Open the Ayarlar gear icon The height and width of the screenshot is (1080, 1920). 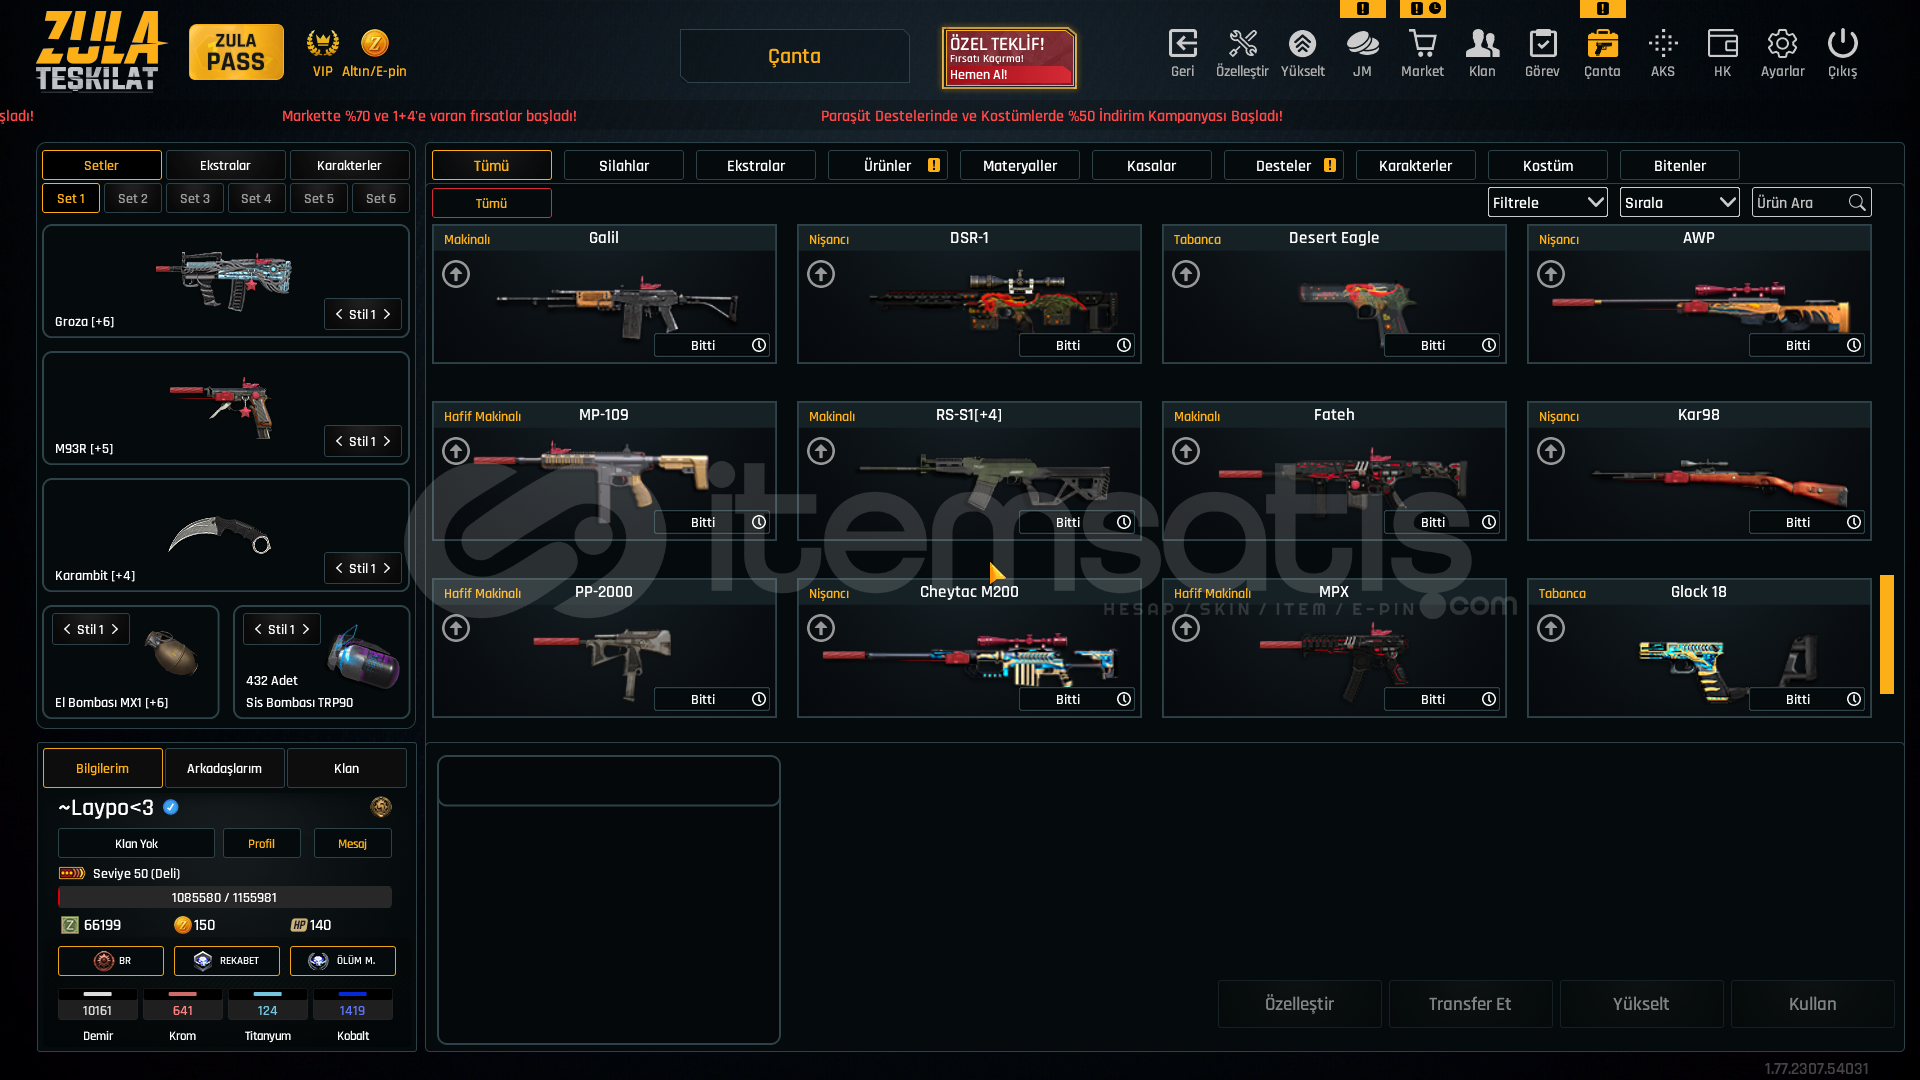(1782, 44)
